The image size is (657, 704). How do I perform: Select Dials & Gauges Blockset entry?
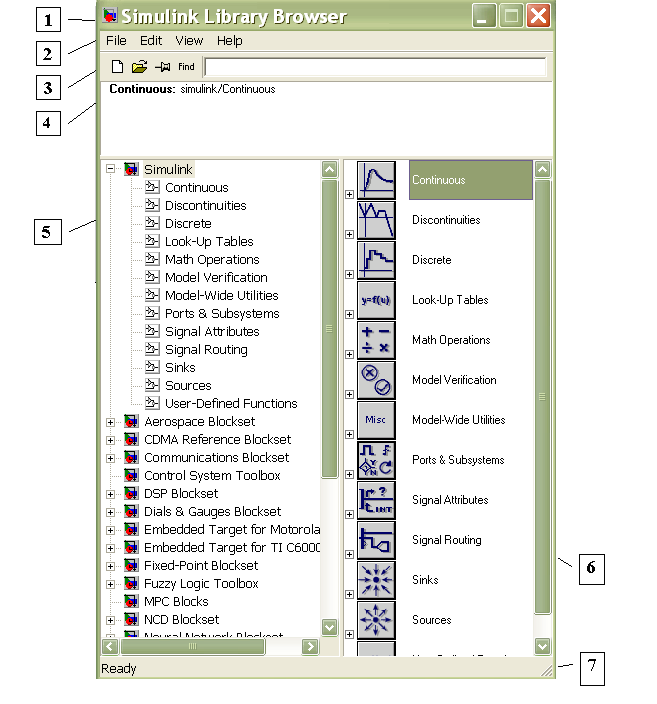(212, 511)
